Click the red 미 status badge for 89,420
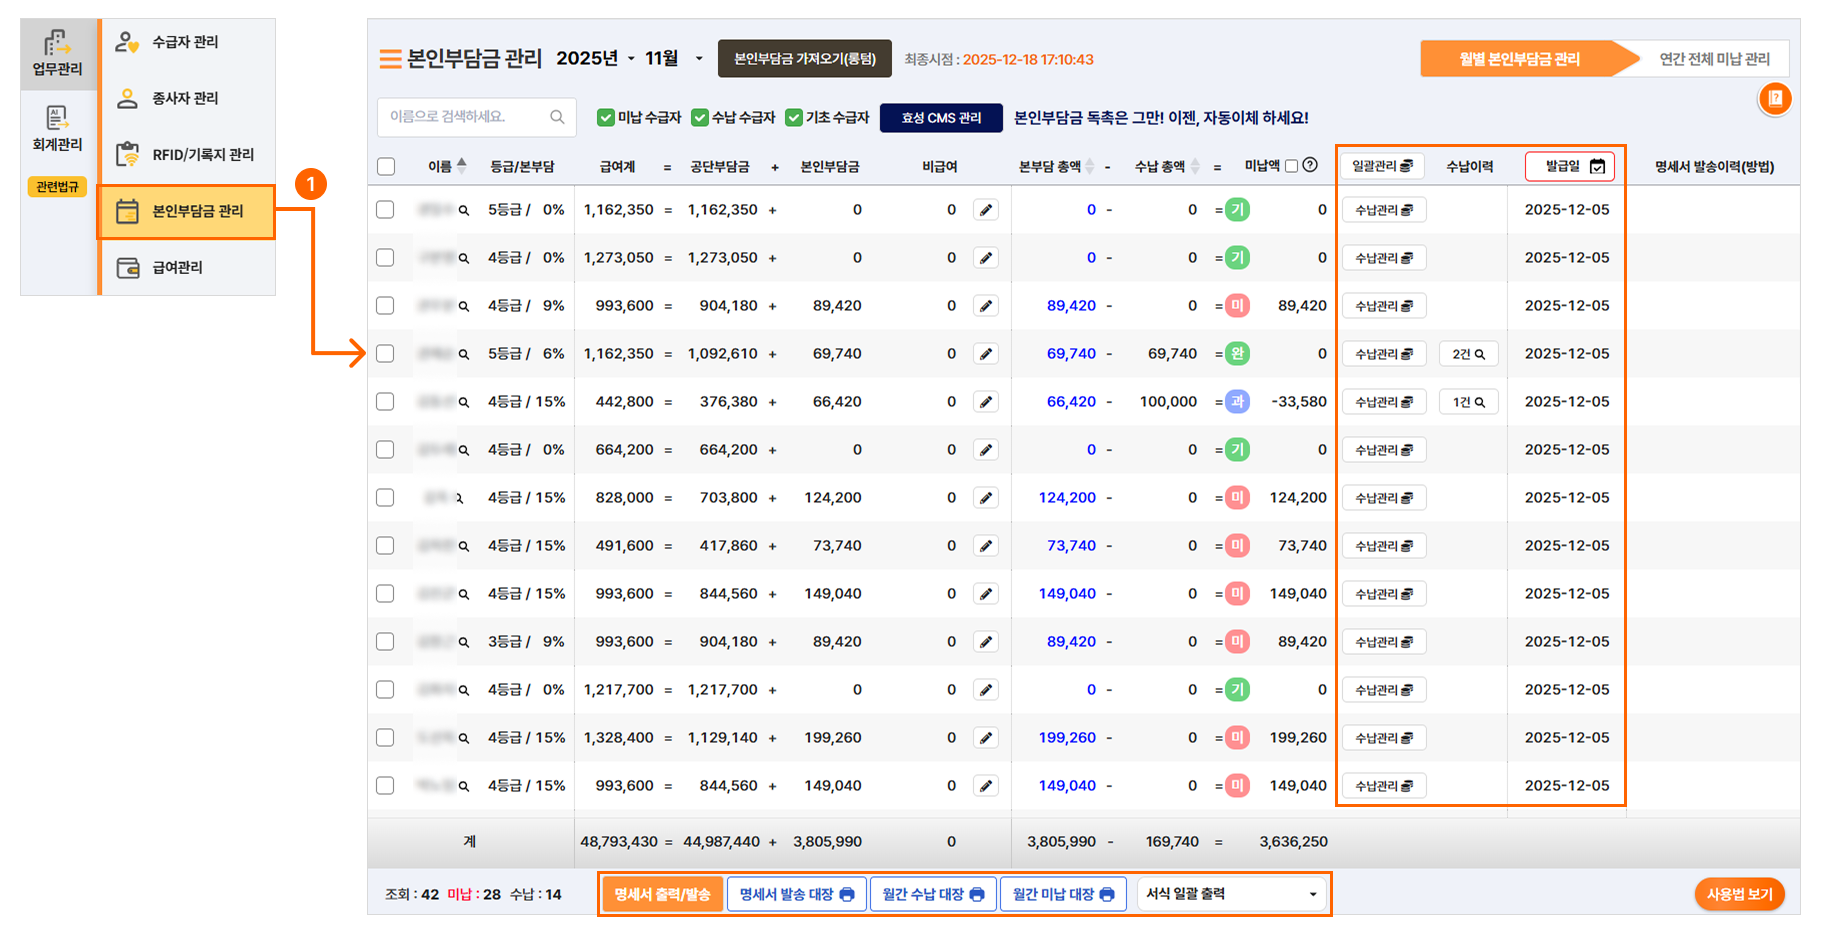Image resolution: width=1821 pixels, height=933 pixels. pos(1237,306)
